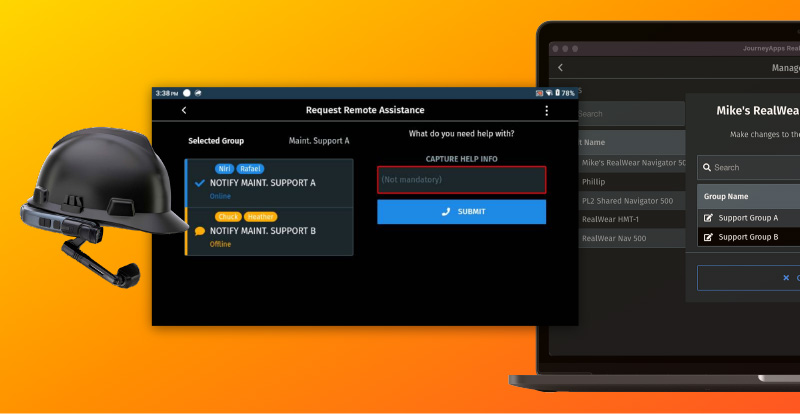Click the search field in Mike's RealWear dialog

pyautogui.click(x=748, y=167)
